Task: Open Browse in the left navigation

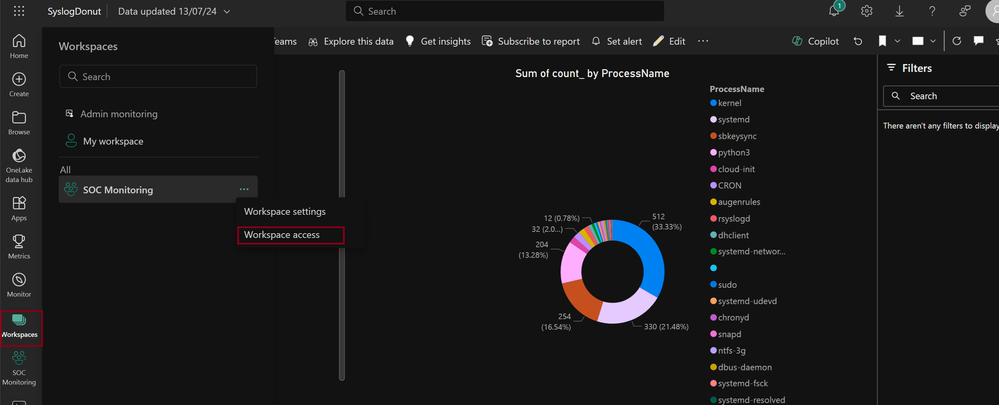Action: click(19, 122)
